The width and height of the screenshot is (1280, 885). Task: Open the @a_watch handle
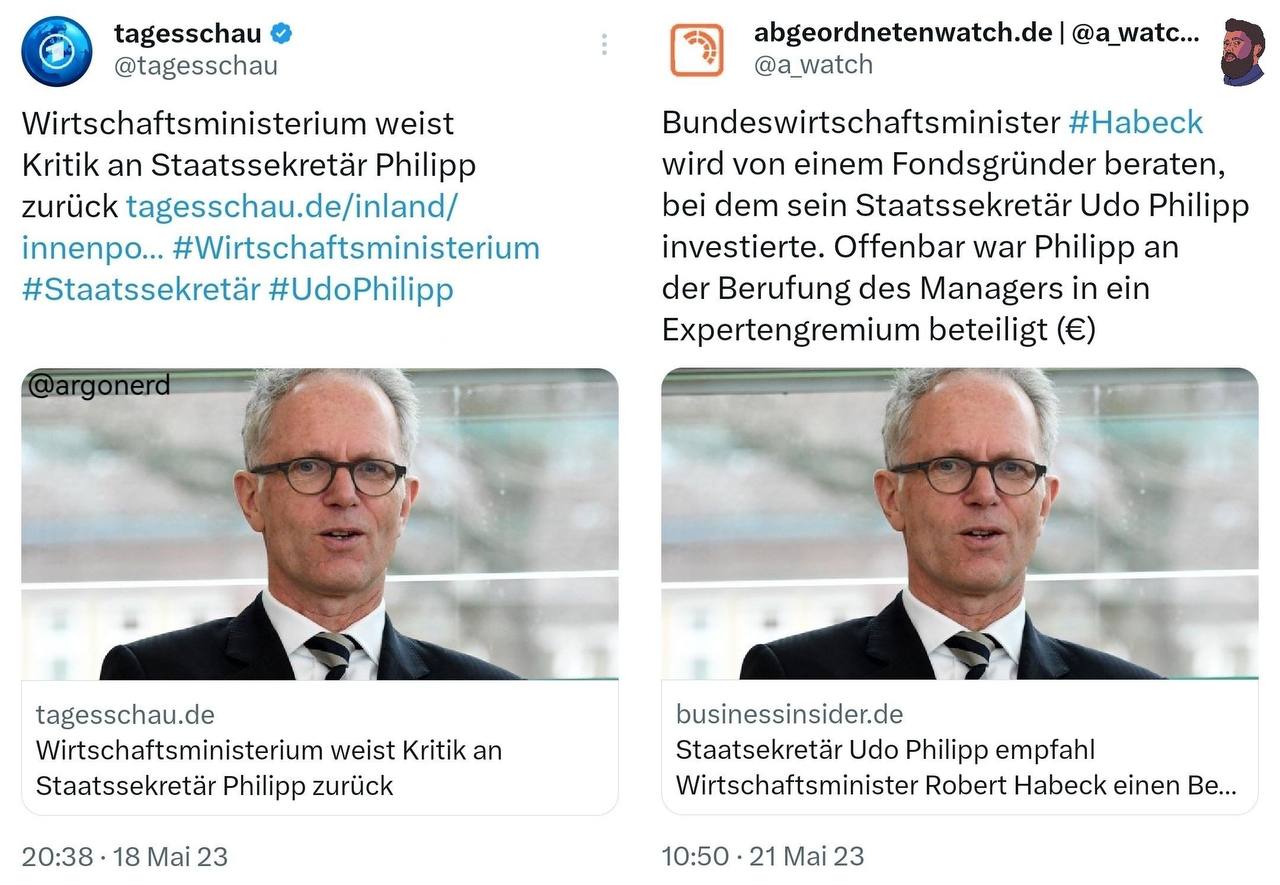(812, 65)
